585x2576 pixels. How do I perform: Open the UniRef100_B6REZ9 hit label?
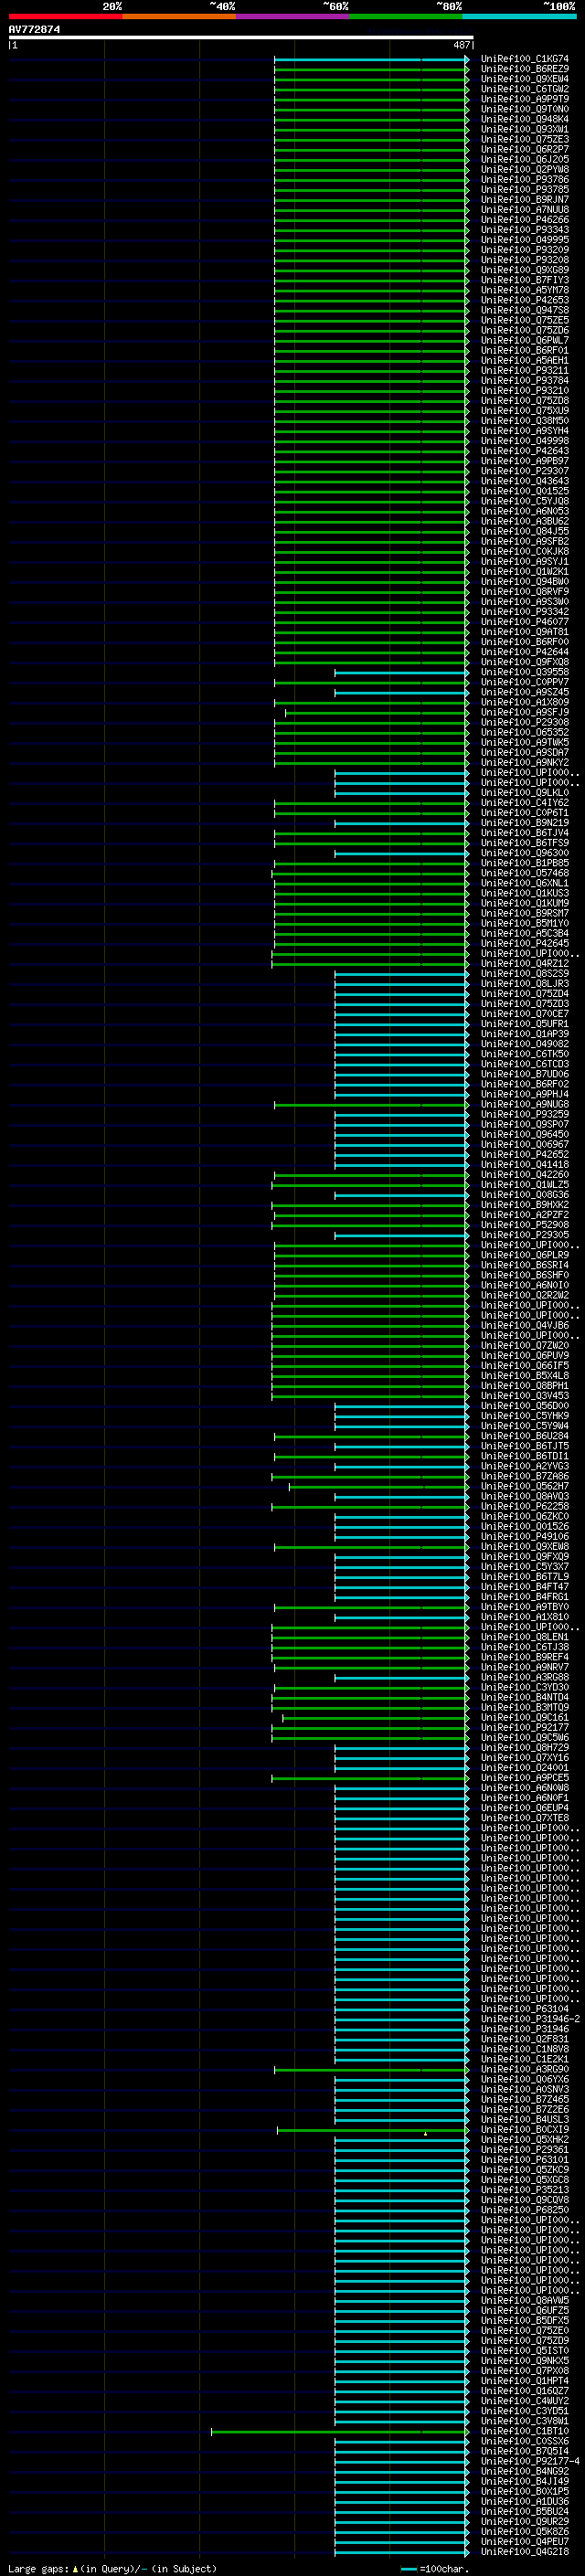click(524, 69)
